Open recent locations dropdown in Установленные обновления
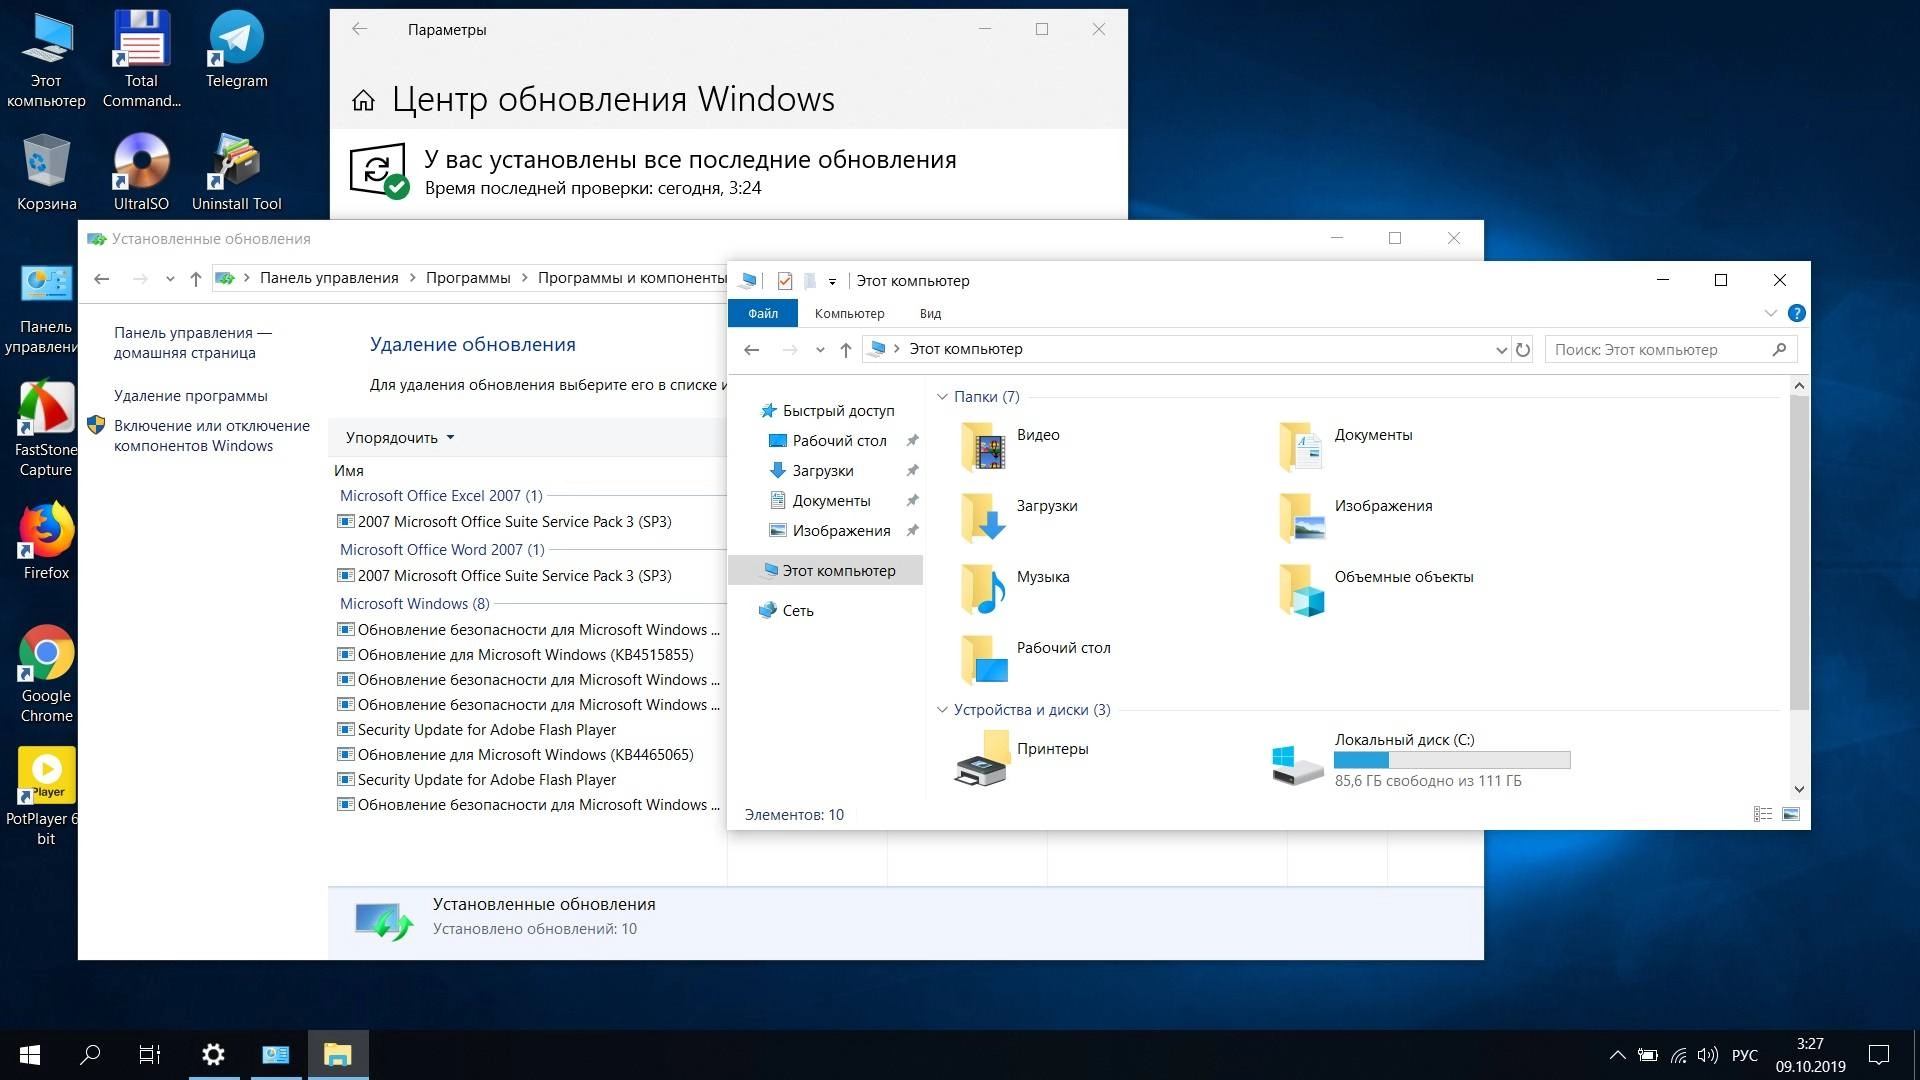Screen dimensions: 1920x1080 170,278
